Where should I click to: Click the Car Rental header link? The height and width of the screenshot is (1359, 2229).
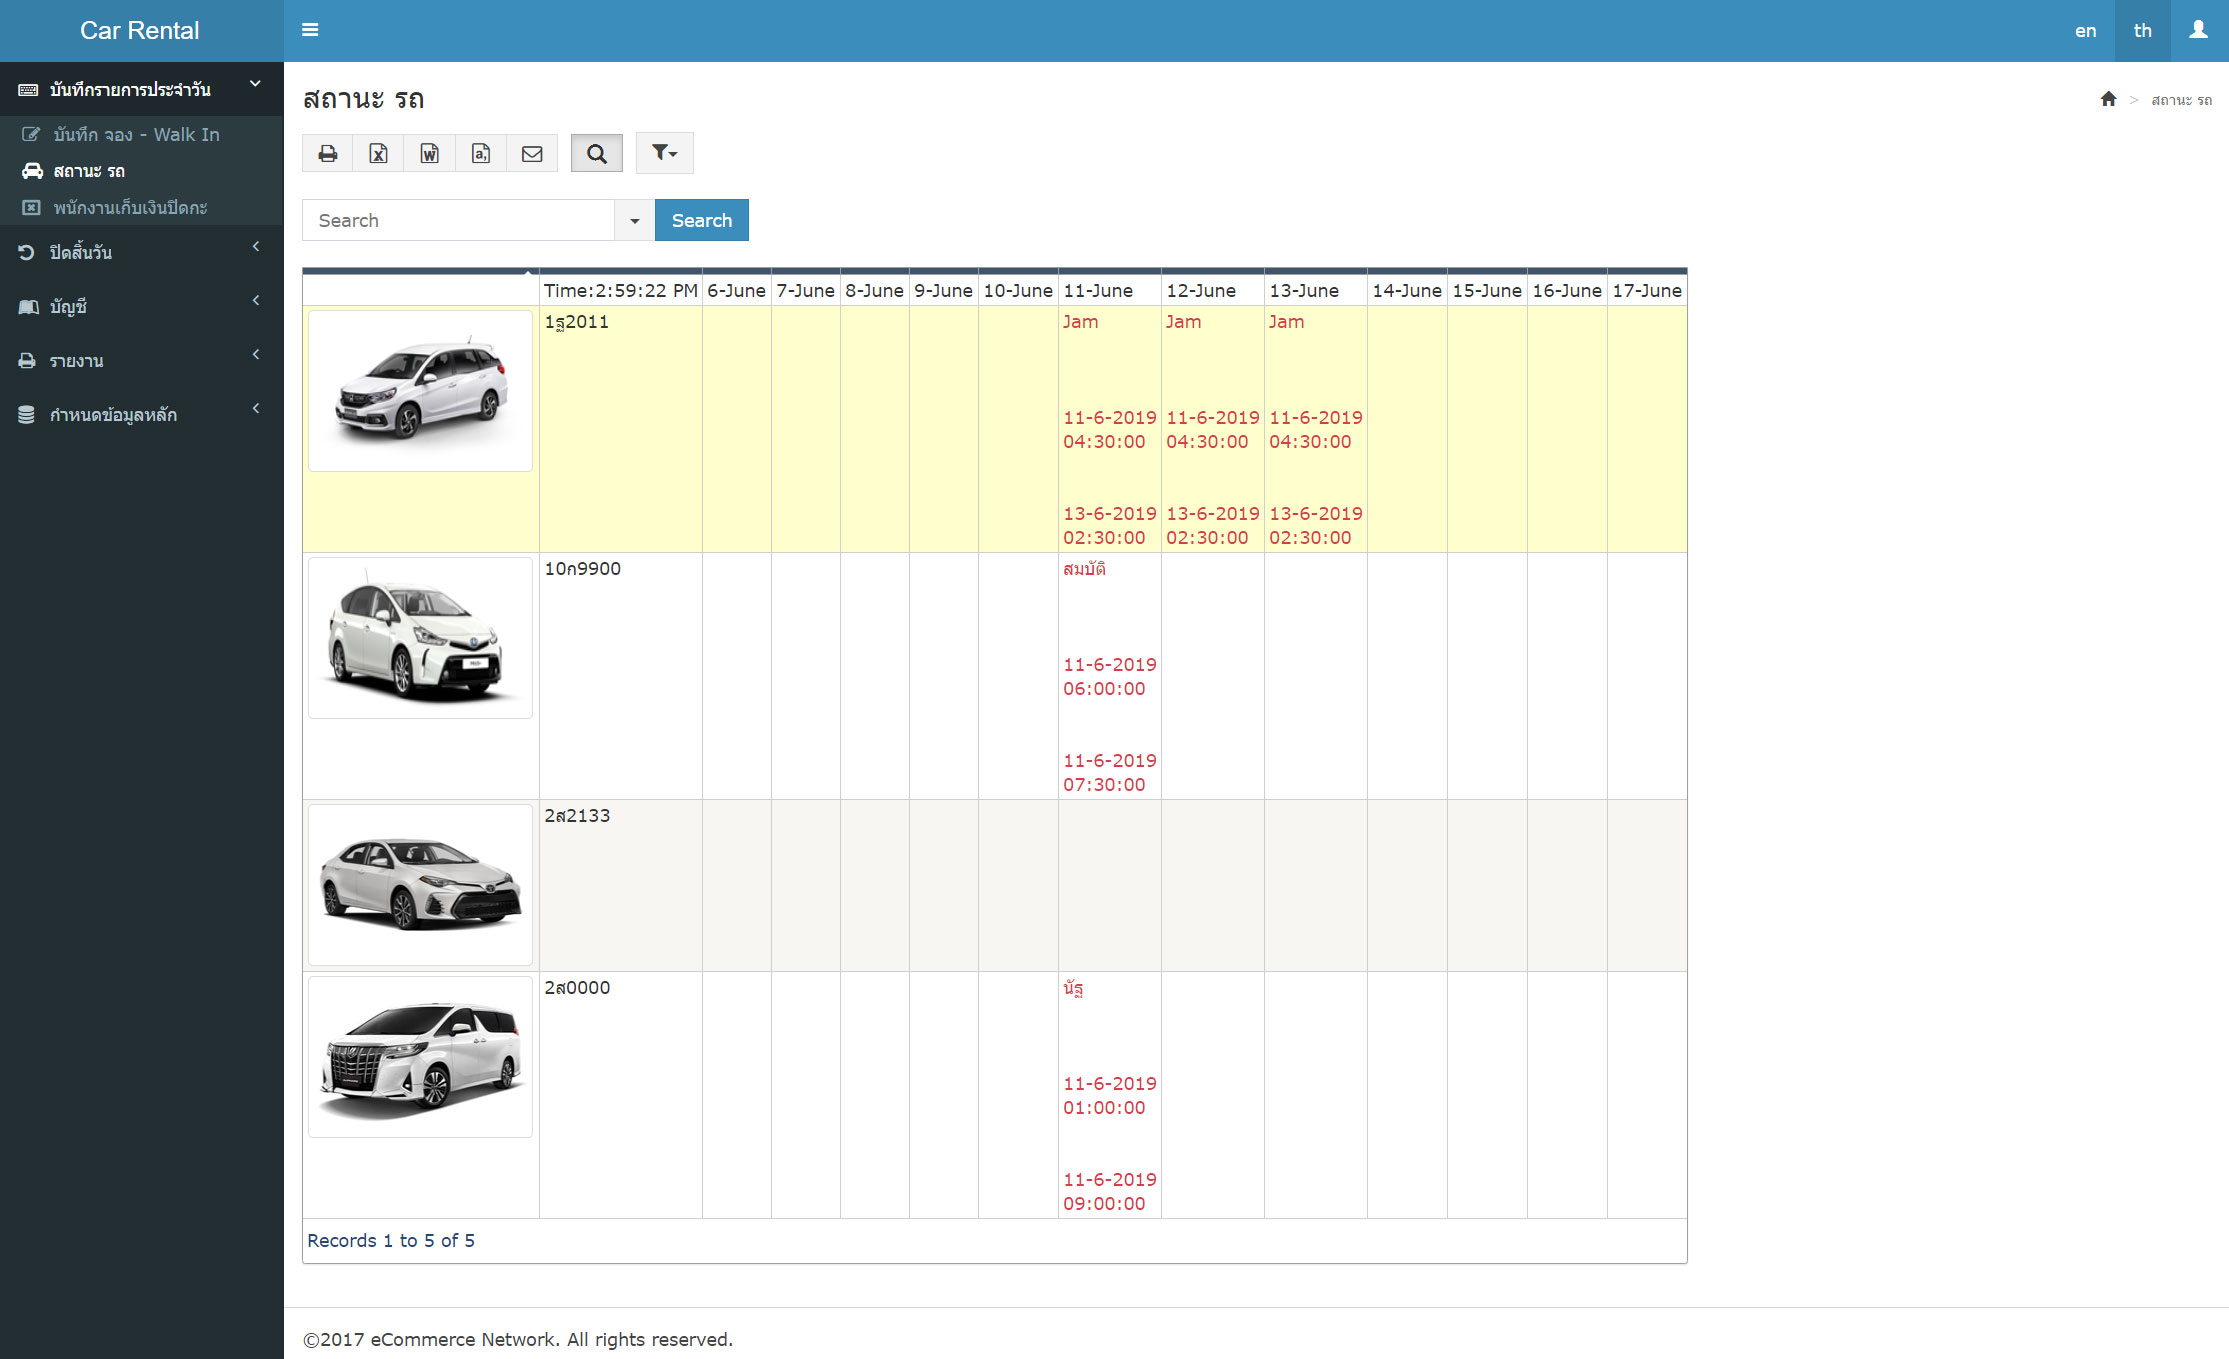pos(140,31)
